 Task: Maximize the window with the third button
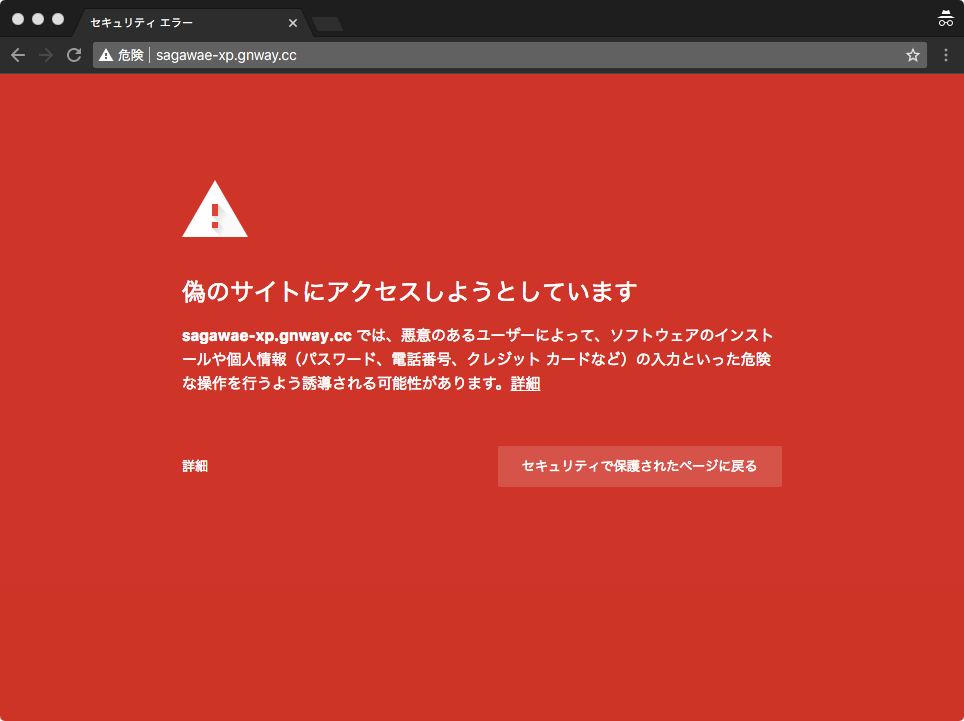tap(58, 19)
